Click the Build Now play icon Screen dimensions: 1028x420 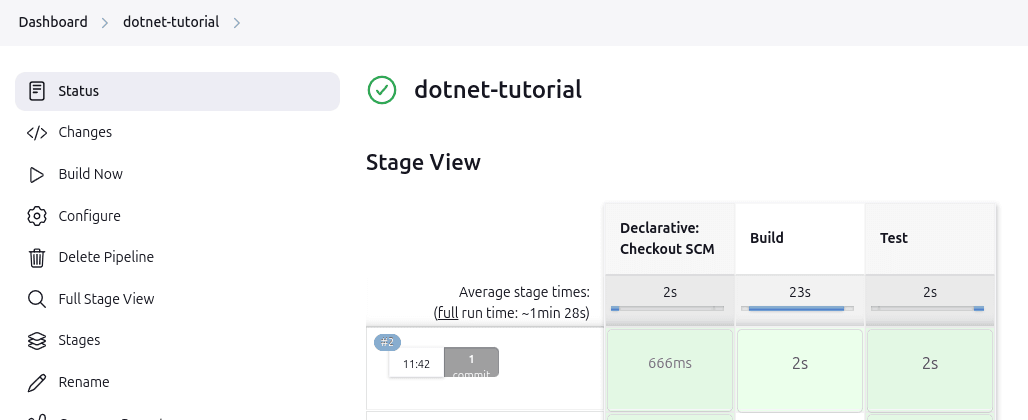point(37,174)
